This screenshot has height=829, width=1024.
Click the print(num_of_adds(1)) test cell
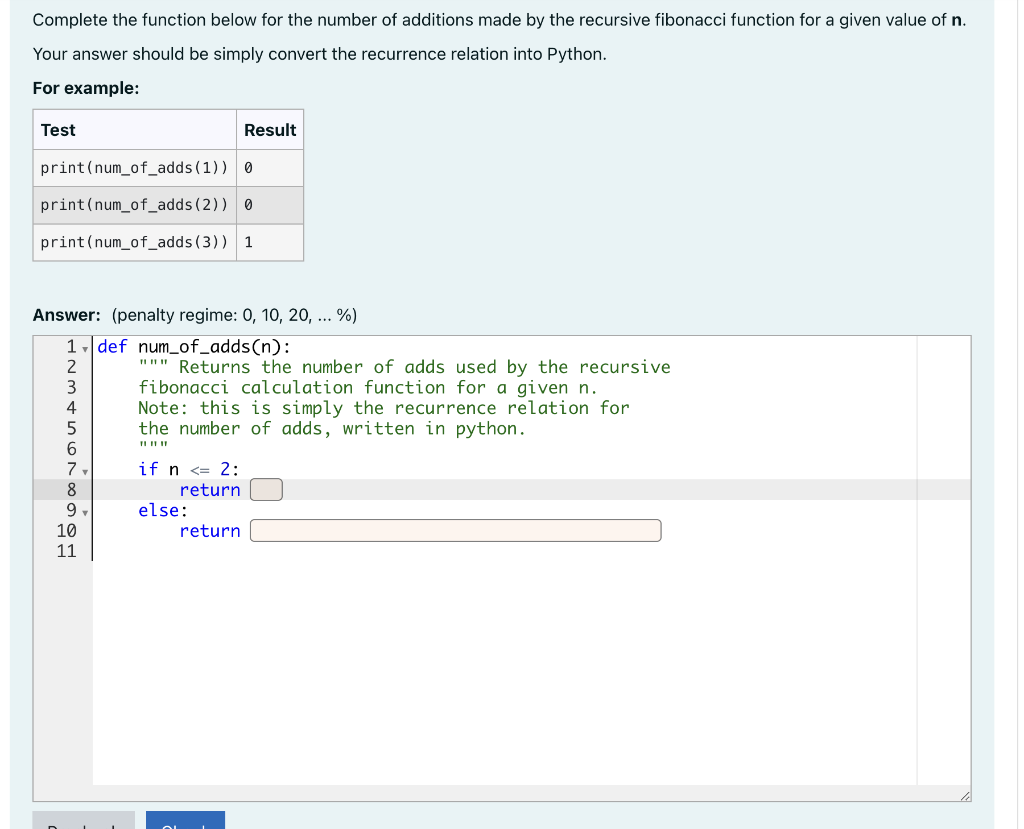pyautogui.click(x=133, y=167)
